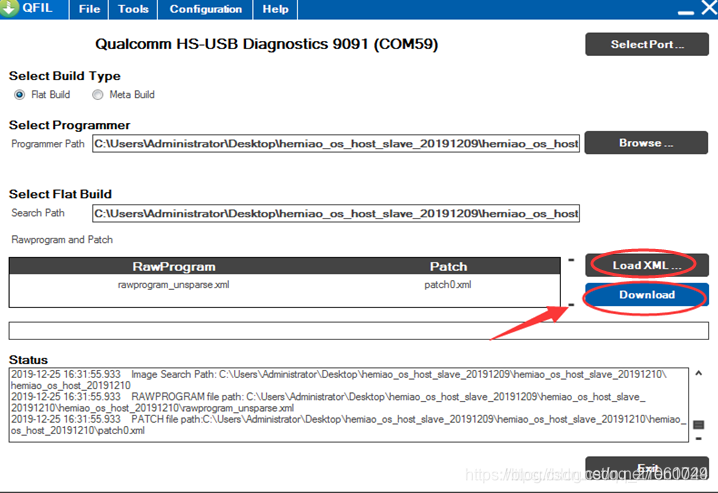Minimize the QFIL window
Screen dimensions: 718x493
click(x=685, y=13)
